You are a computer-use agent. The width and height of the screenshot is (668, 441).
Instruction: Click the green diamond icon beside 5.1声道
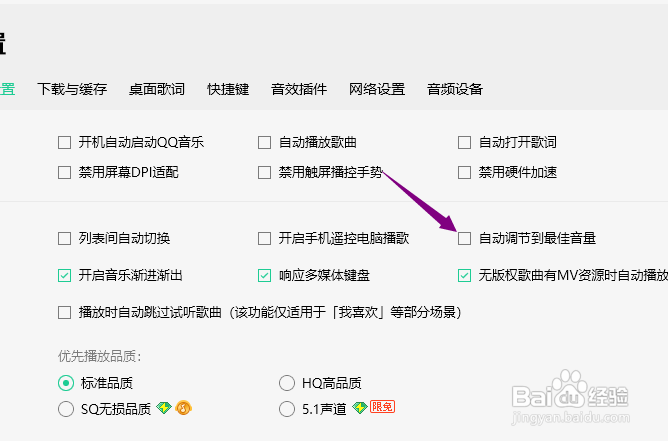tap(360, 408)
